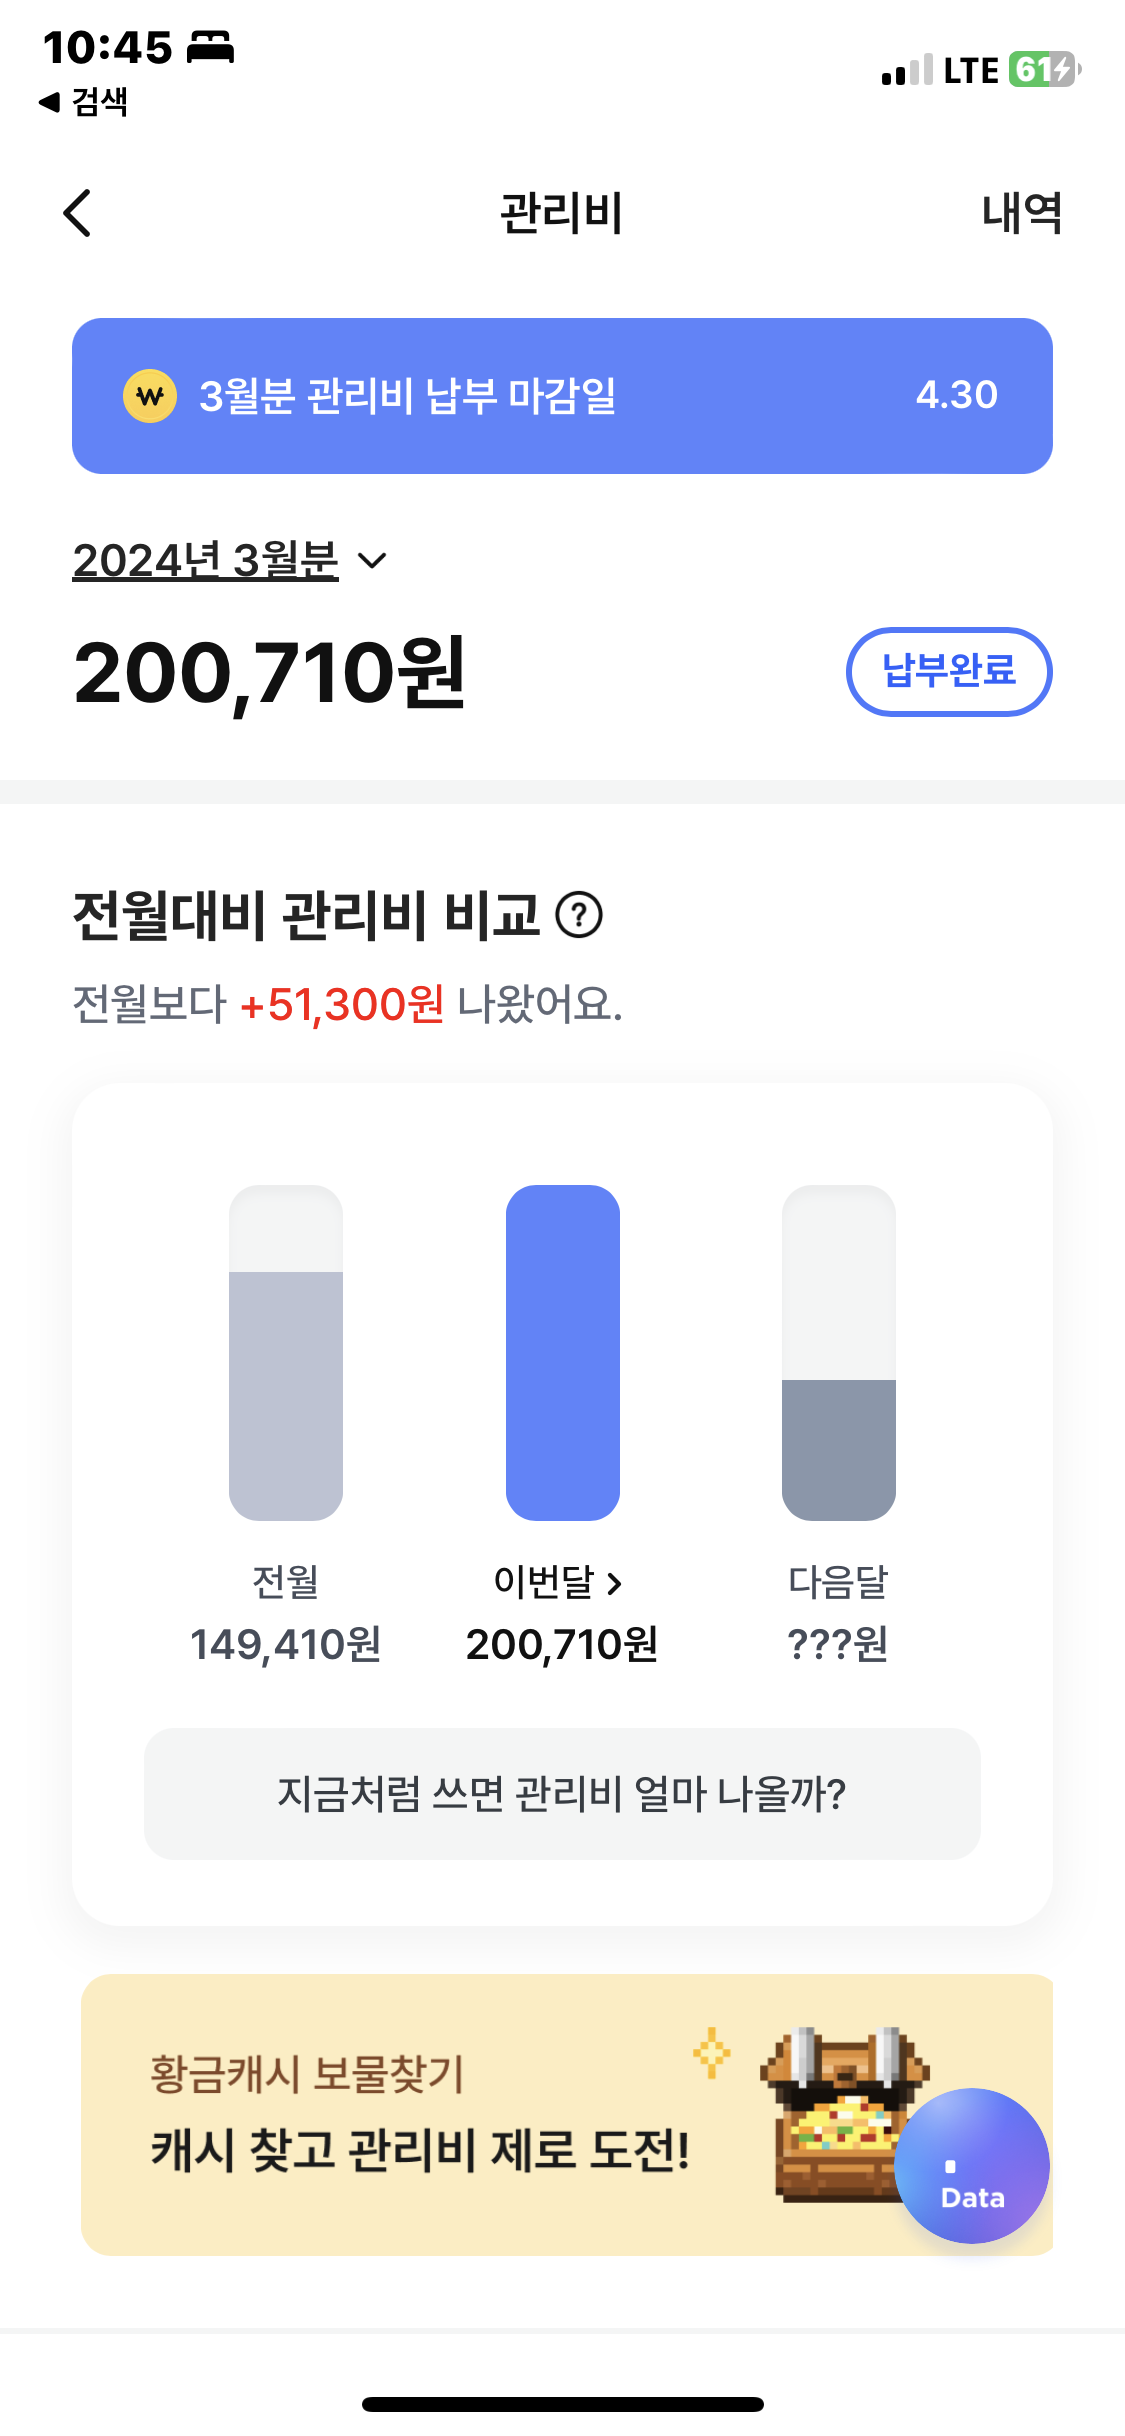Expand the 2024년 3월분 month dropdown
This screenshot has width=1125, height=2436.
pos(206,560)
